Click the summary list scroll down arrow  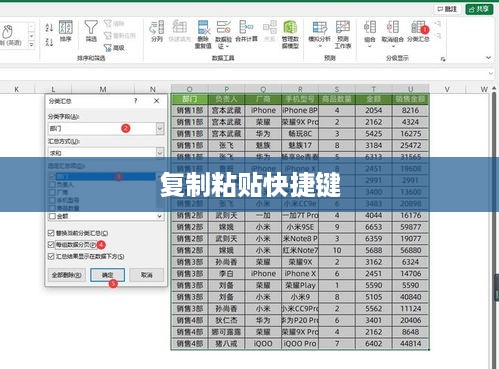159,216
